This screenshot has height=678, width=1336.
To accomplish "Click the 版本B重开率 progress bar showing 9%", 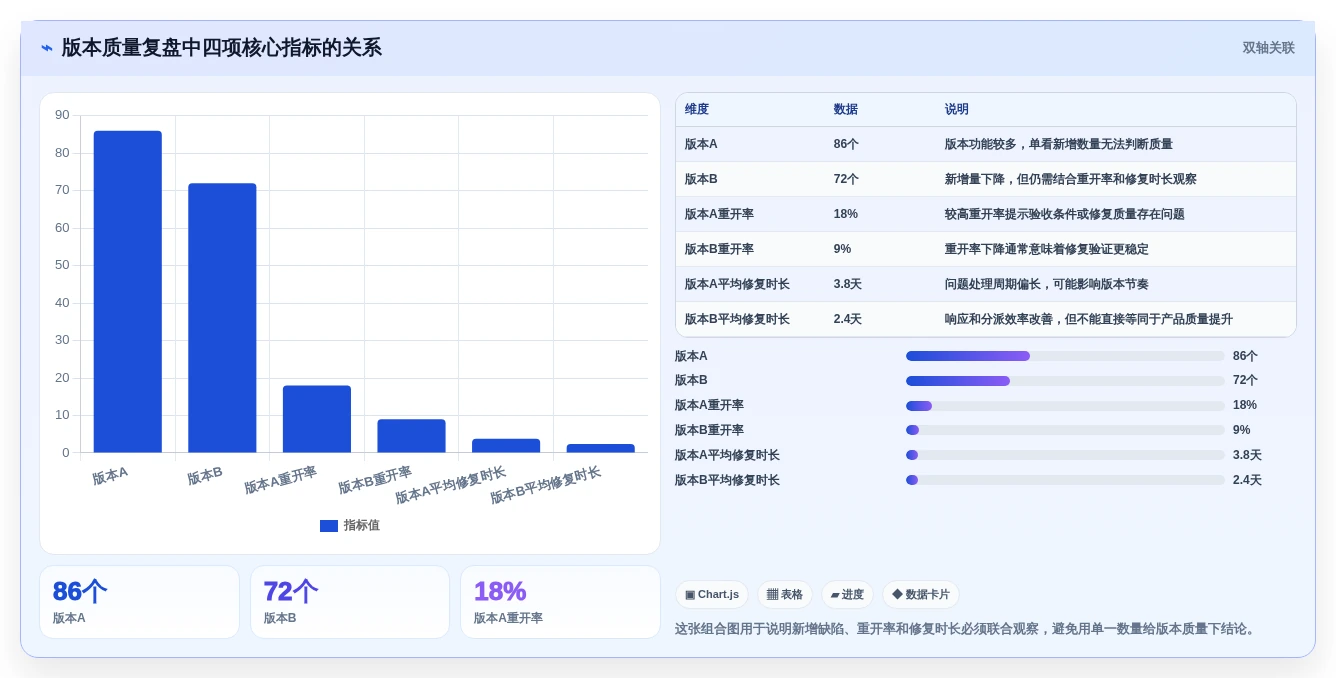I will 1065,430.
